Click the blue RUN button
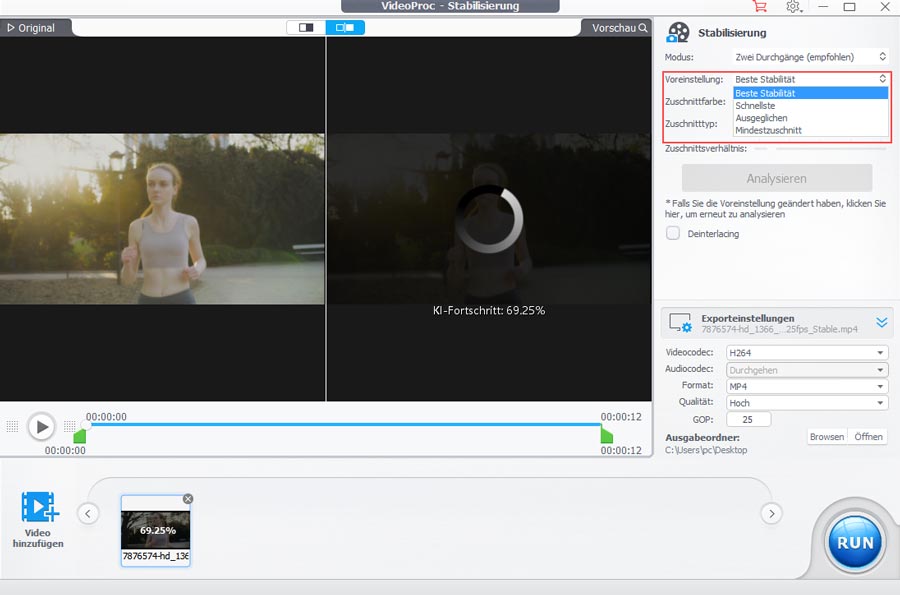The height and width of the screenshot is (595, 900). (855, 542)
